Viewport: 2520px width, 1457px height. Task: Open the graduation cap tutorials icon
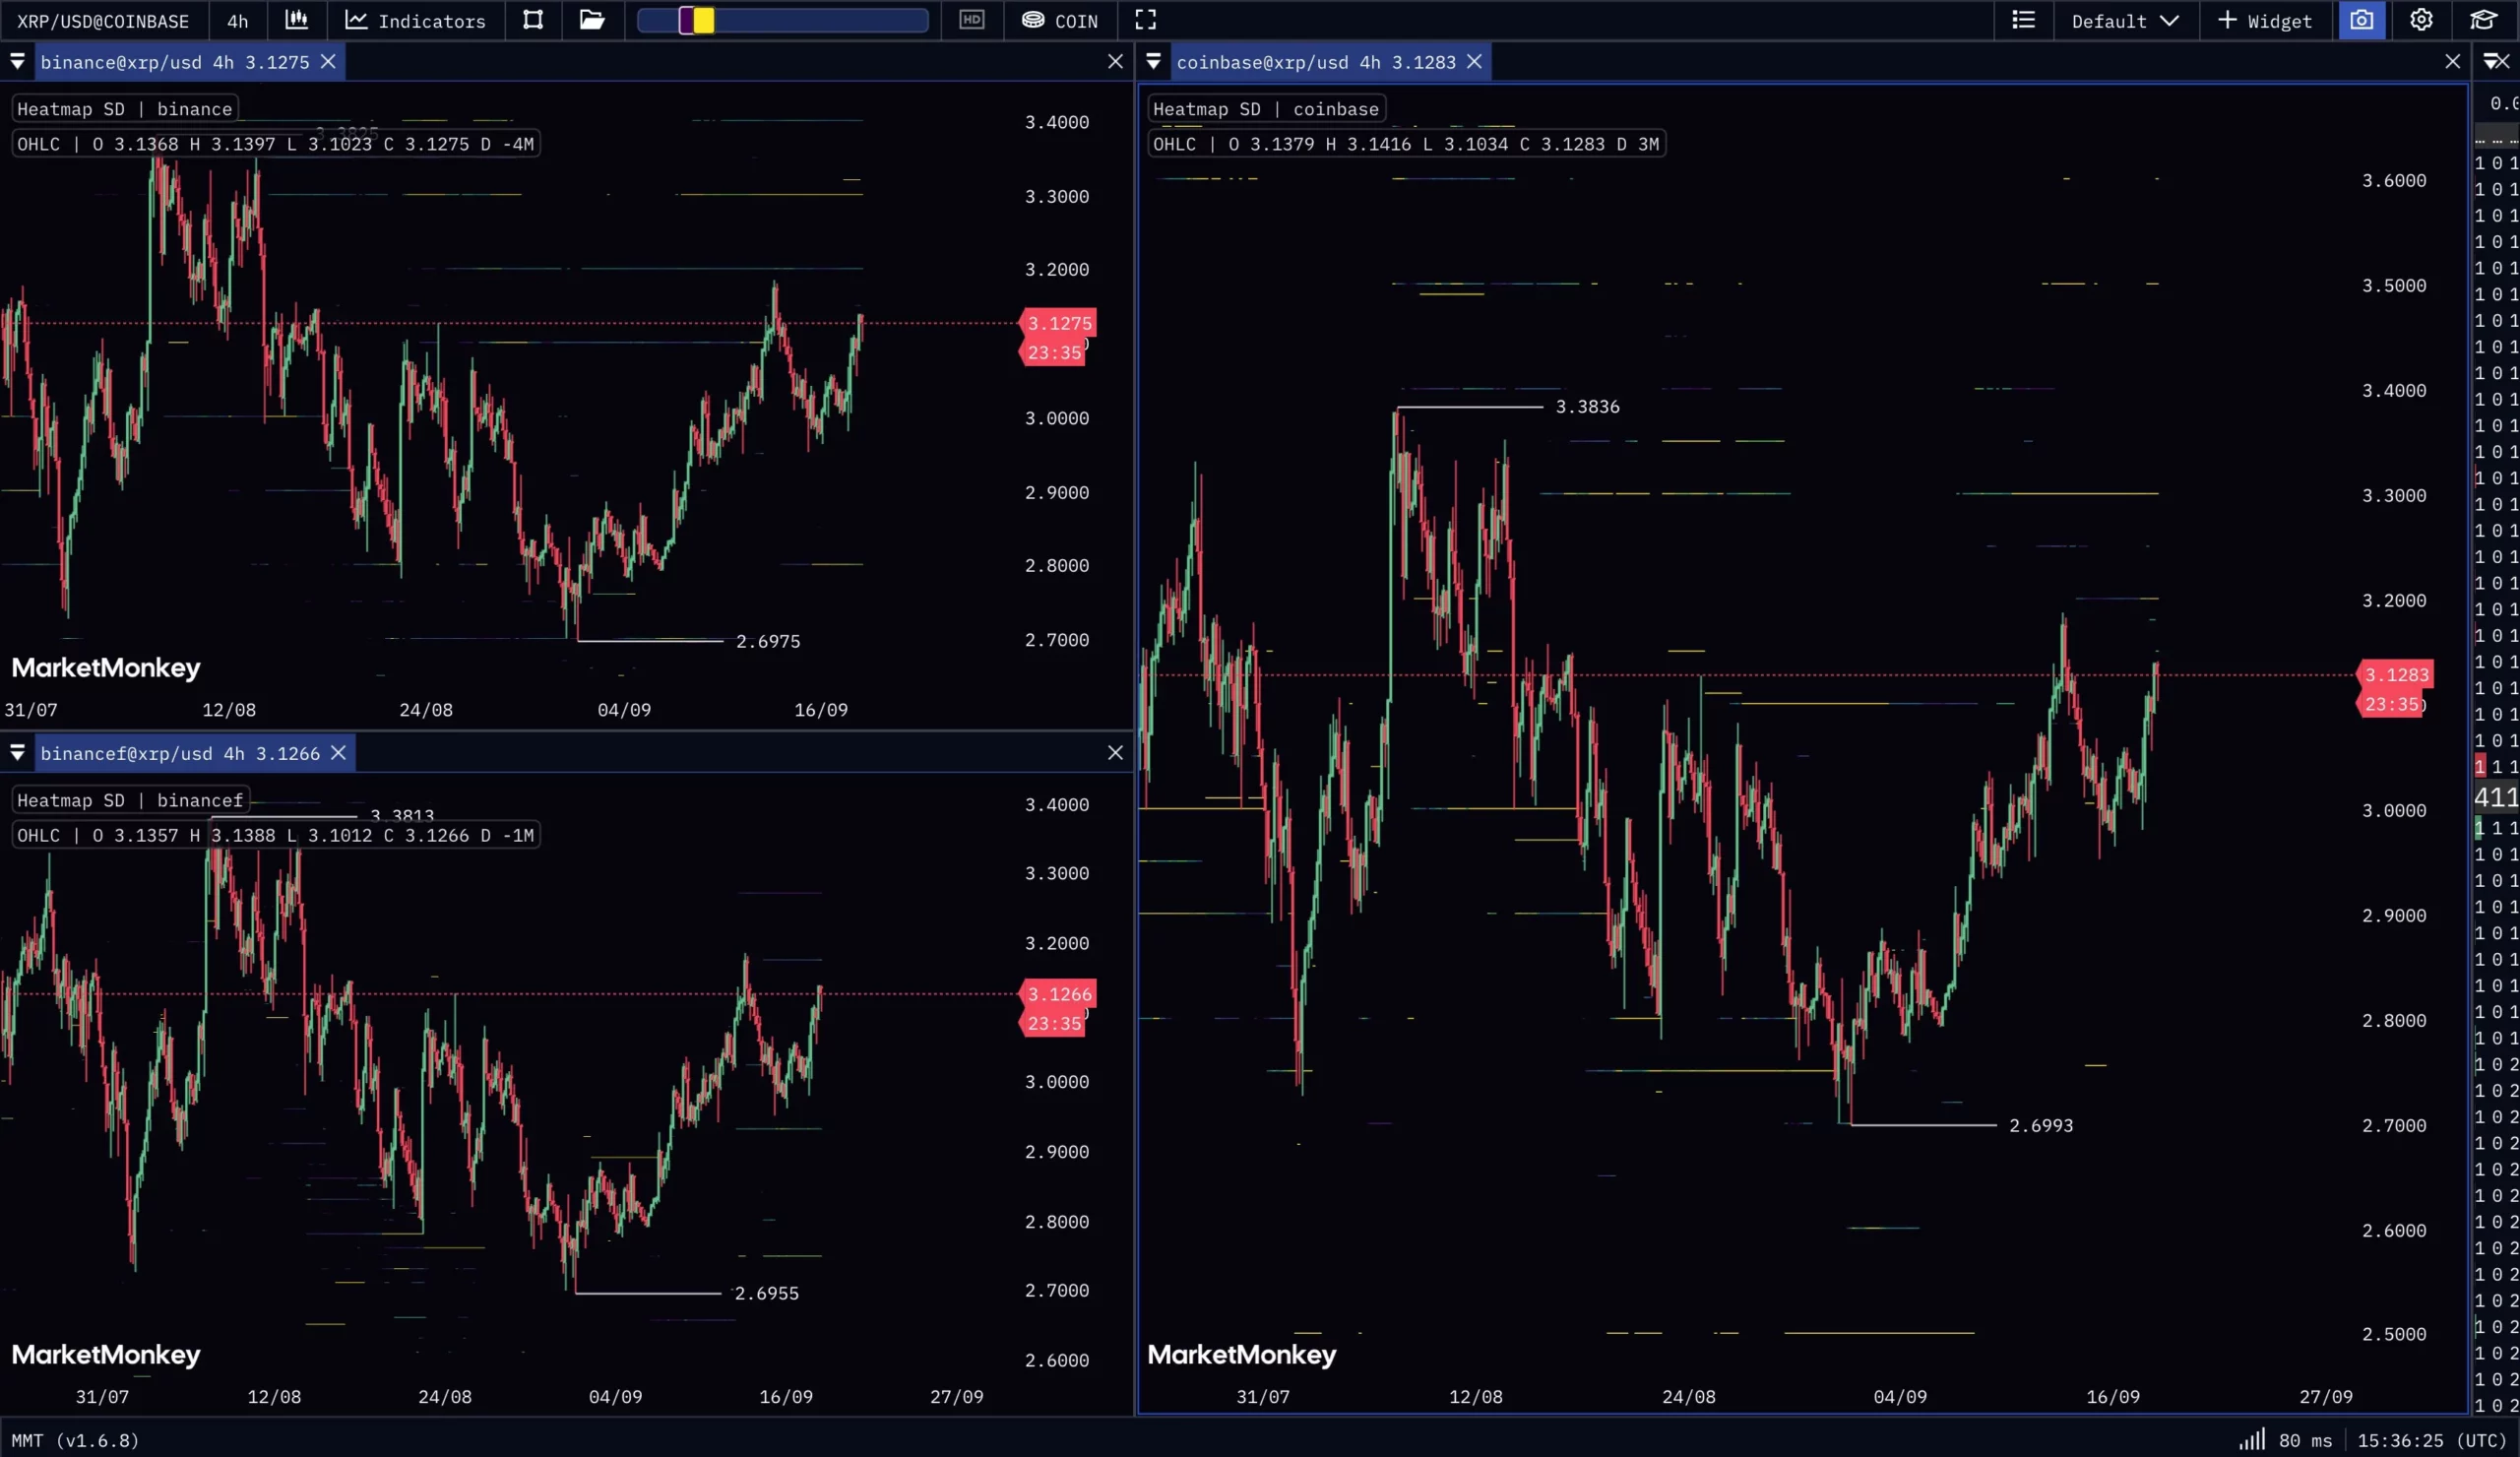tap(2483, 20)
